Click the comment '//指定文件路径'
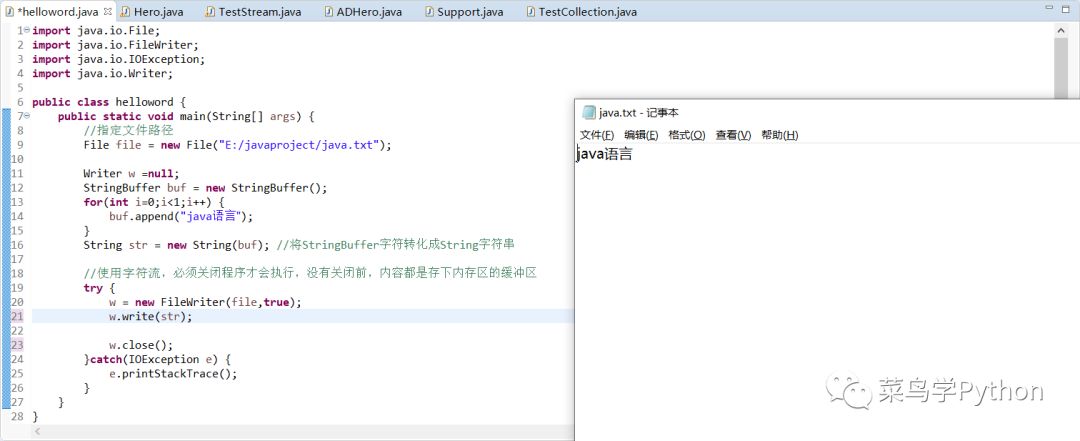This screenshot has width=1080, height=441. point(128,130)
